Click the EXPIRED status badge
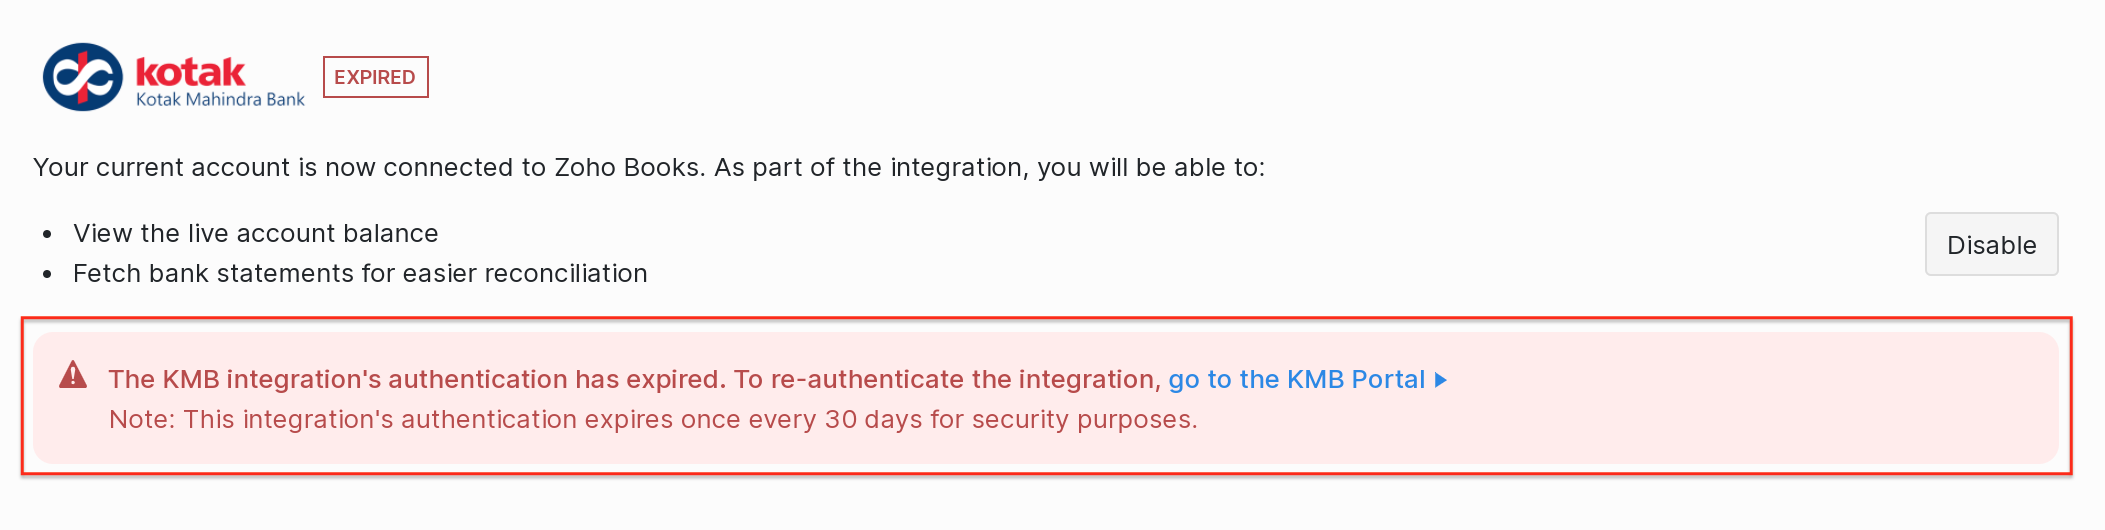This screenshot has width=2105, height=530. pos(375,77)
